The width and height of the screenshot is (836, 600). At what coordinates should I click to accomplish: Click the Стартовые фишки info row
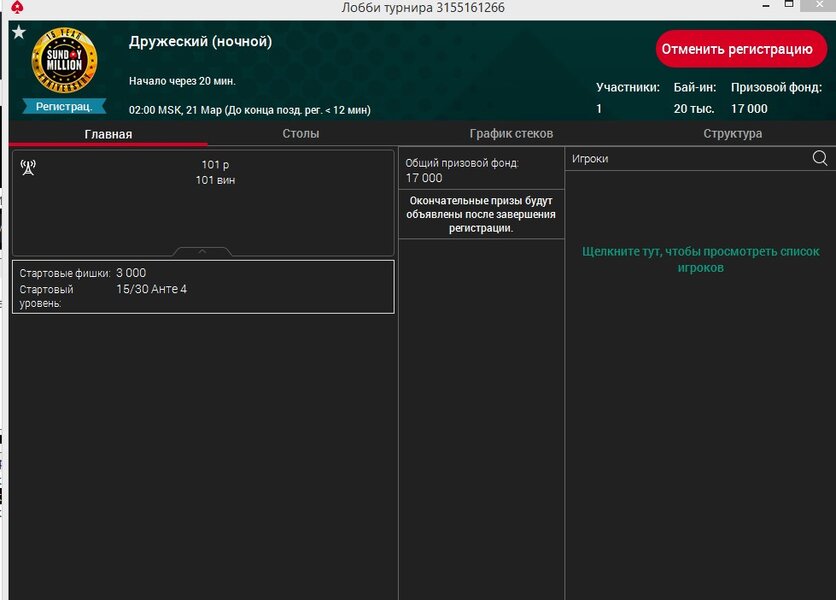(x=203, y=273)
